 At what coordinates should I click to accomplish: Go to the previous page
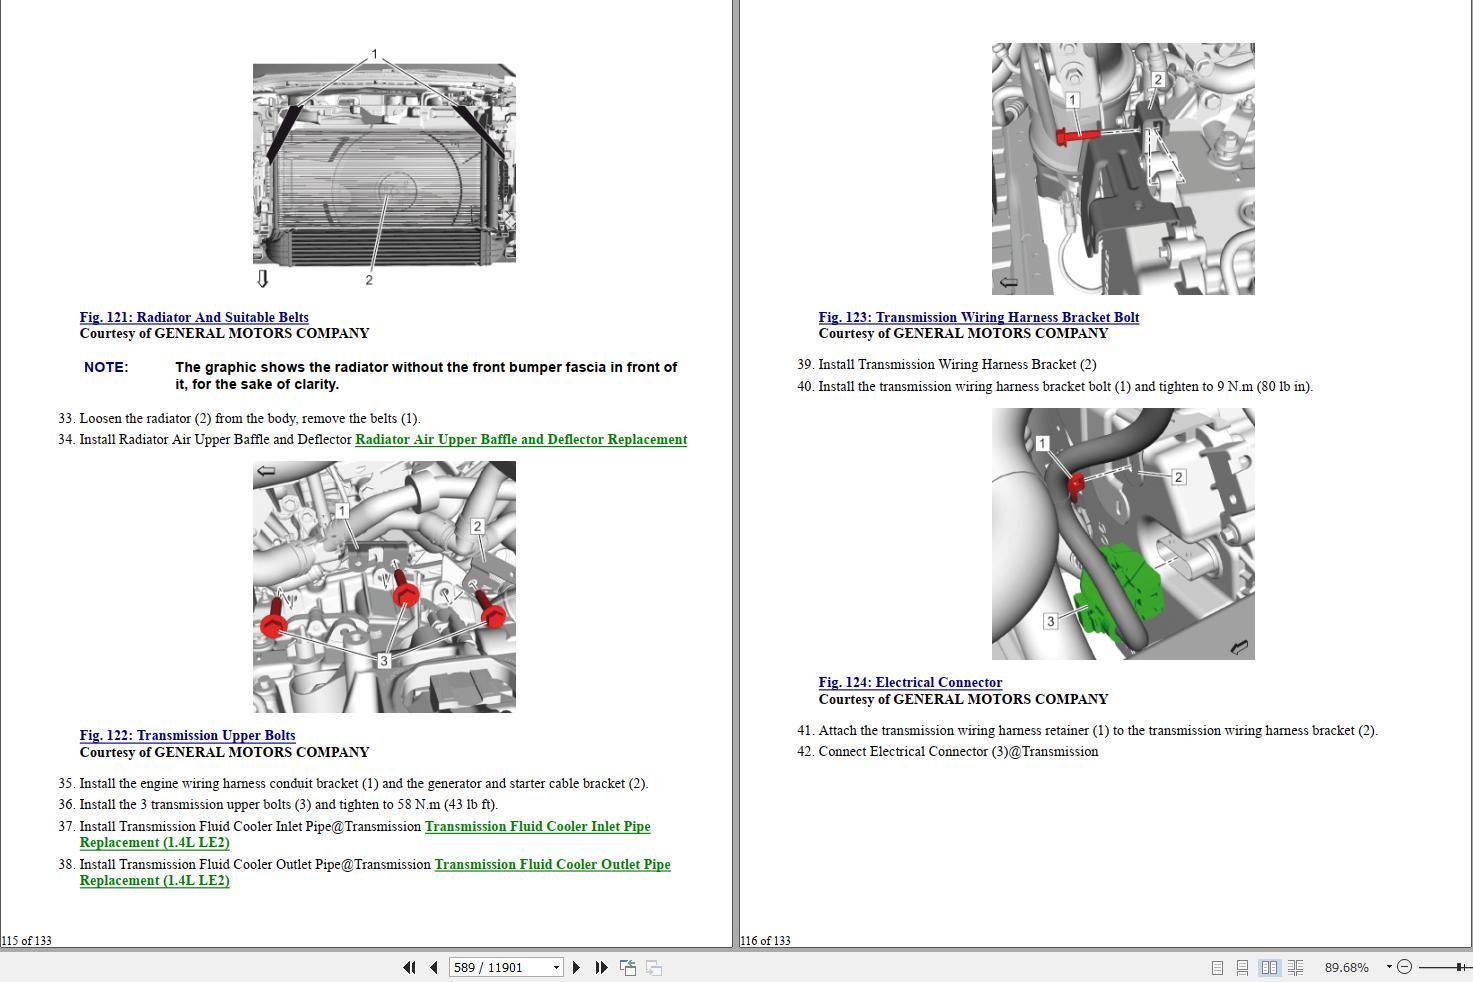point(432,967)
